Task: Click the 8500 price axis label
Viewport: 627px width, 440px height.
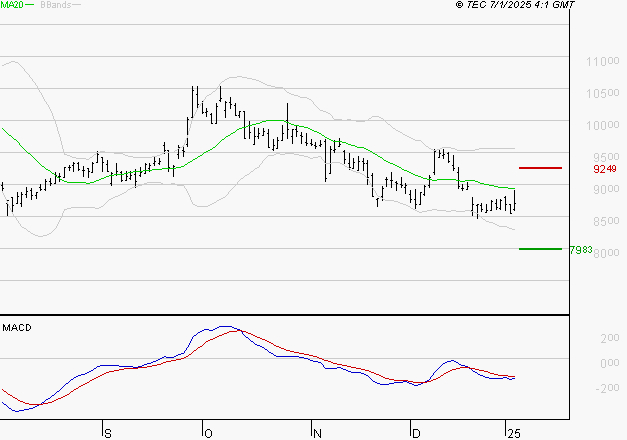Action: [x=606, y=221]
